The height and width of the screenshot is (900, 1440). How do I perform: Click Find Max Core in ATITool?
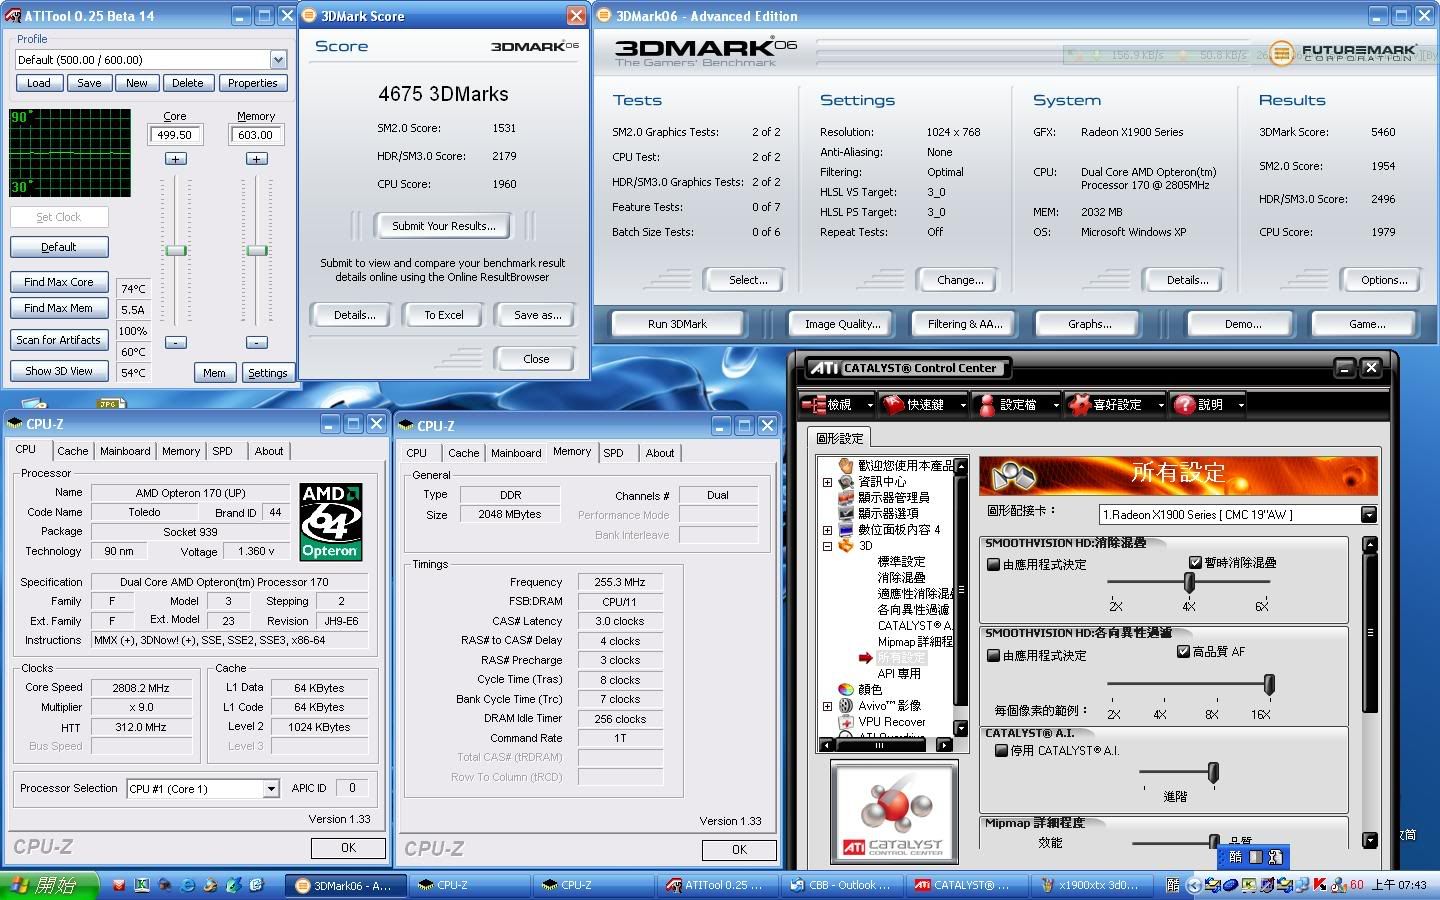pos(59,282)
